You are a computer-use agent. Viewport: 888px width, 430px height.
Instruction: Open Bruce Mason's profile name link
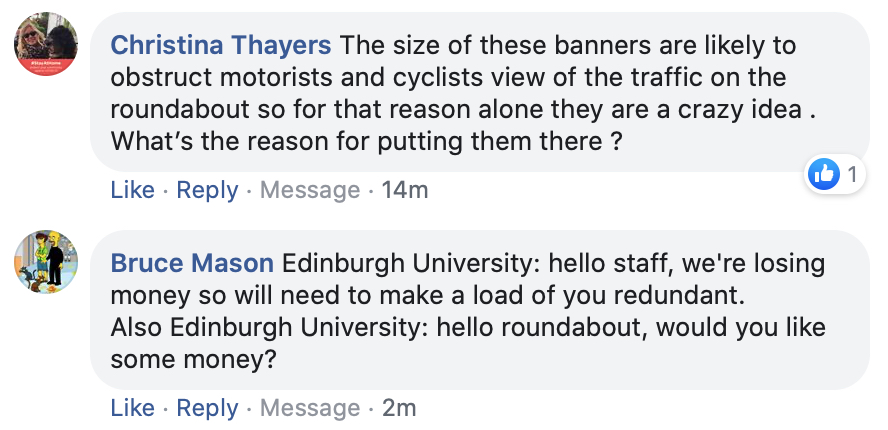192,263
